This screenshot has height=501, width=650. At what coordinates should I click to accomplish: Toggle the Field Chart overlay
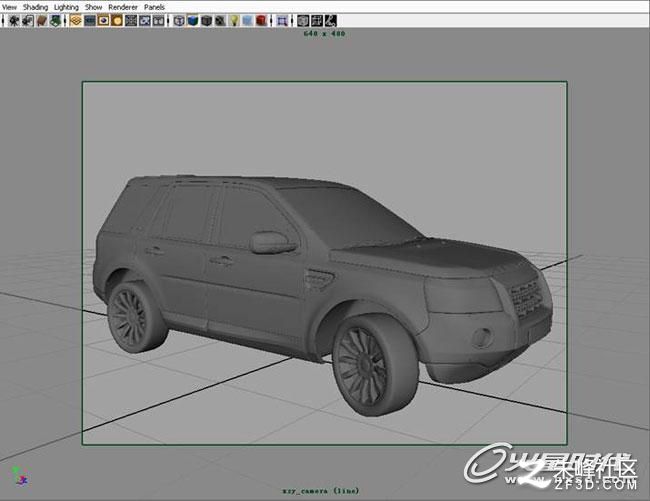coord(131,20)
